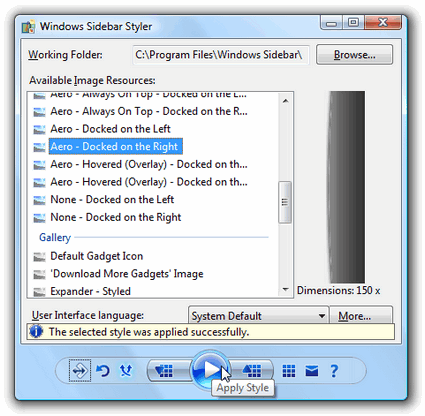This screenshot has width=425, height=416.
Task: Click the list scrollbar up arrow
Action: coord(285,101)
